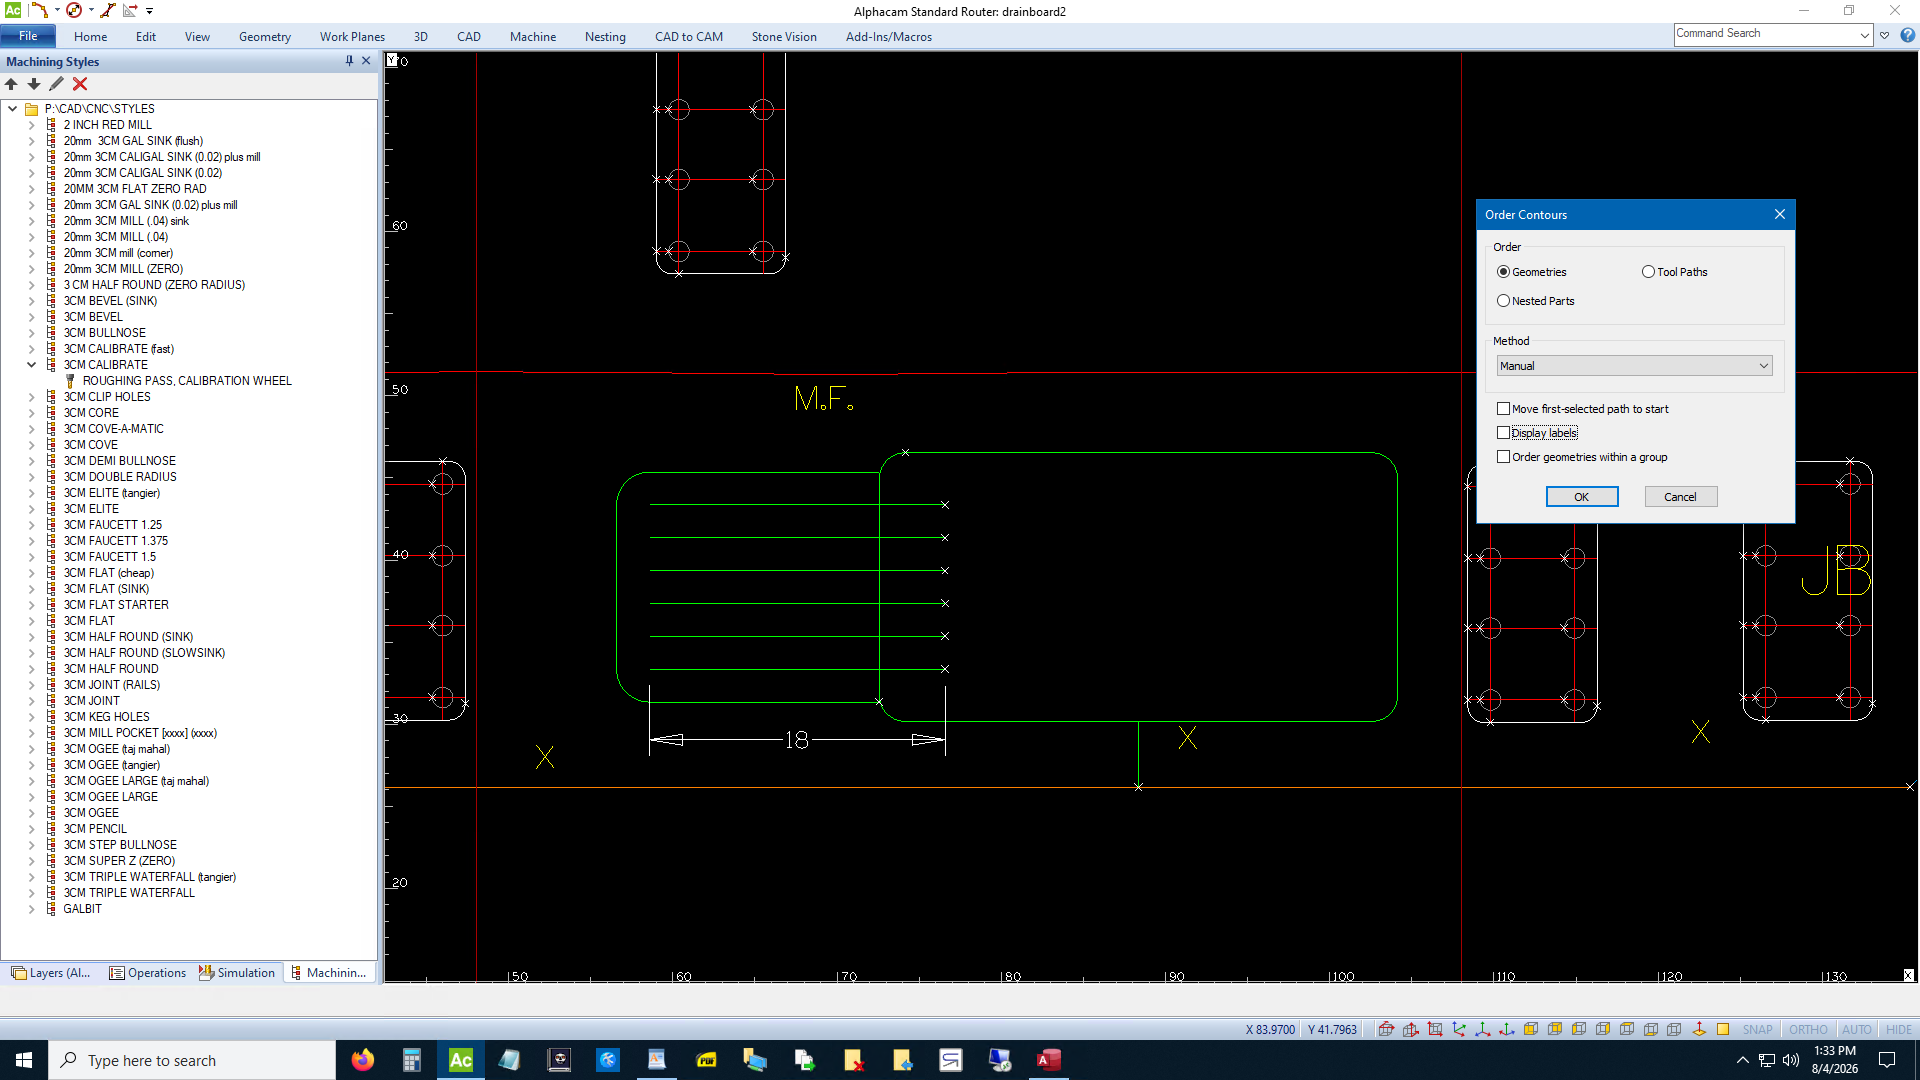The height and width of the screenshot is (1080, 1920).
Task: Select the Nested Parts radio button
Action: tap(1503, 301)
